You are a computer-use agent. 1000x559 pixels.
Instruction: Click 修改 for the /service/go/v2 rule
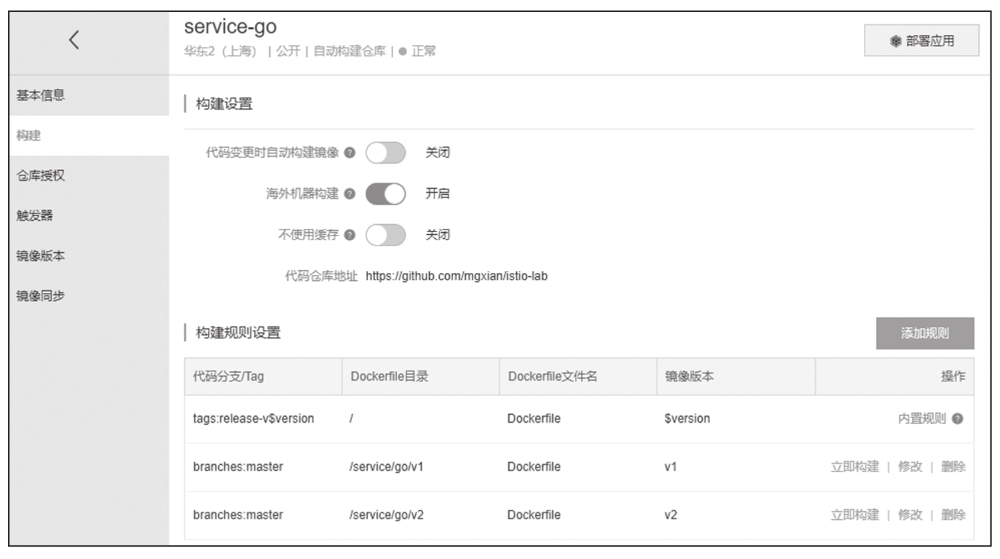910,515
